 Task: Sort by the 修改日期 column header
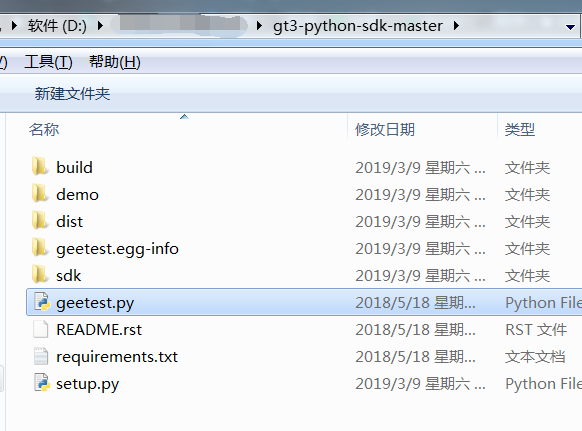pyautogui.click(x=385, y=130)
